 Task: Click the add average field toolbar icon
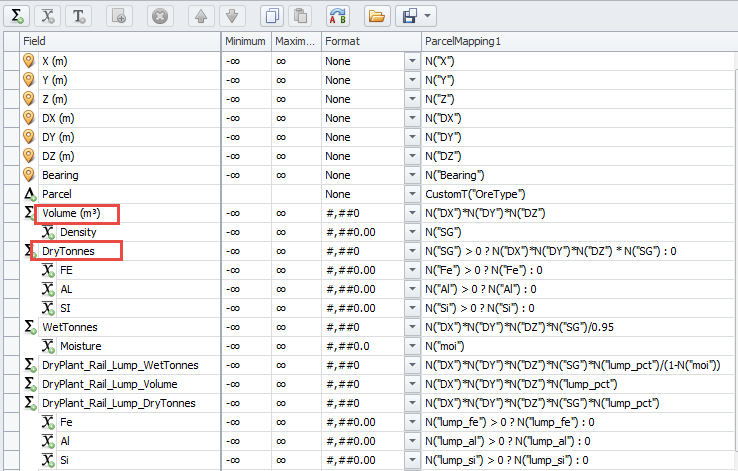[47, 16]
